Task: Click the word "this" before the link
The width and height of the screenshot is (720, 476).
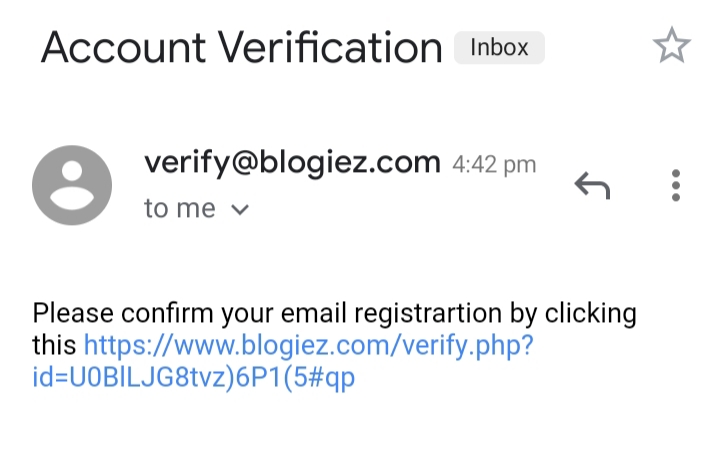Action: (54, 345)
